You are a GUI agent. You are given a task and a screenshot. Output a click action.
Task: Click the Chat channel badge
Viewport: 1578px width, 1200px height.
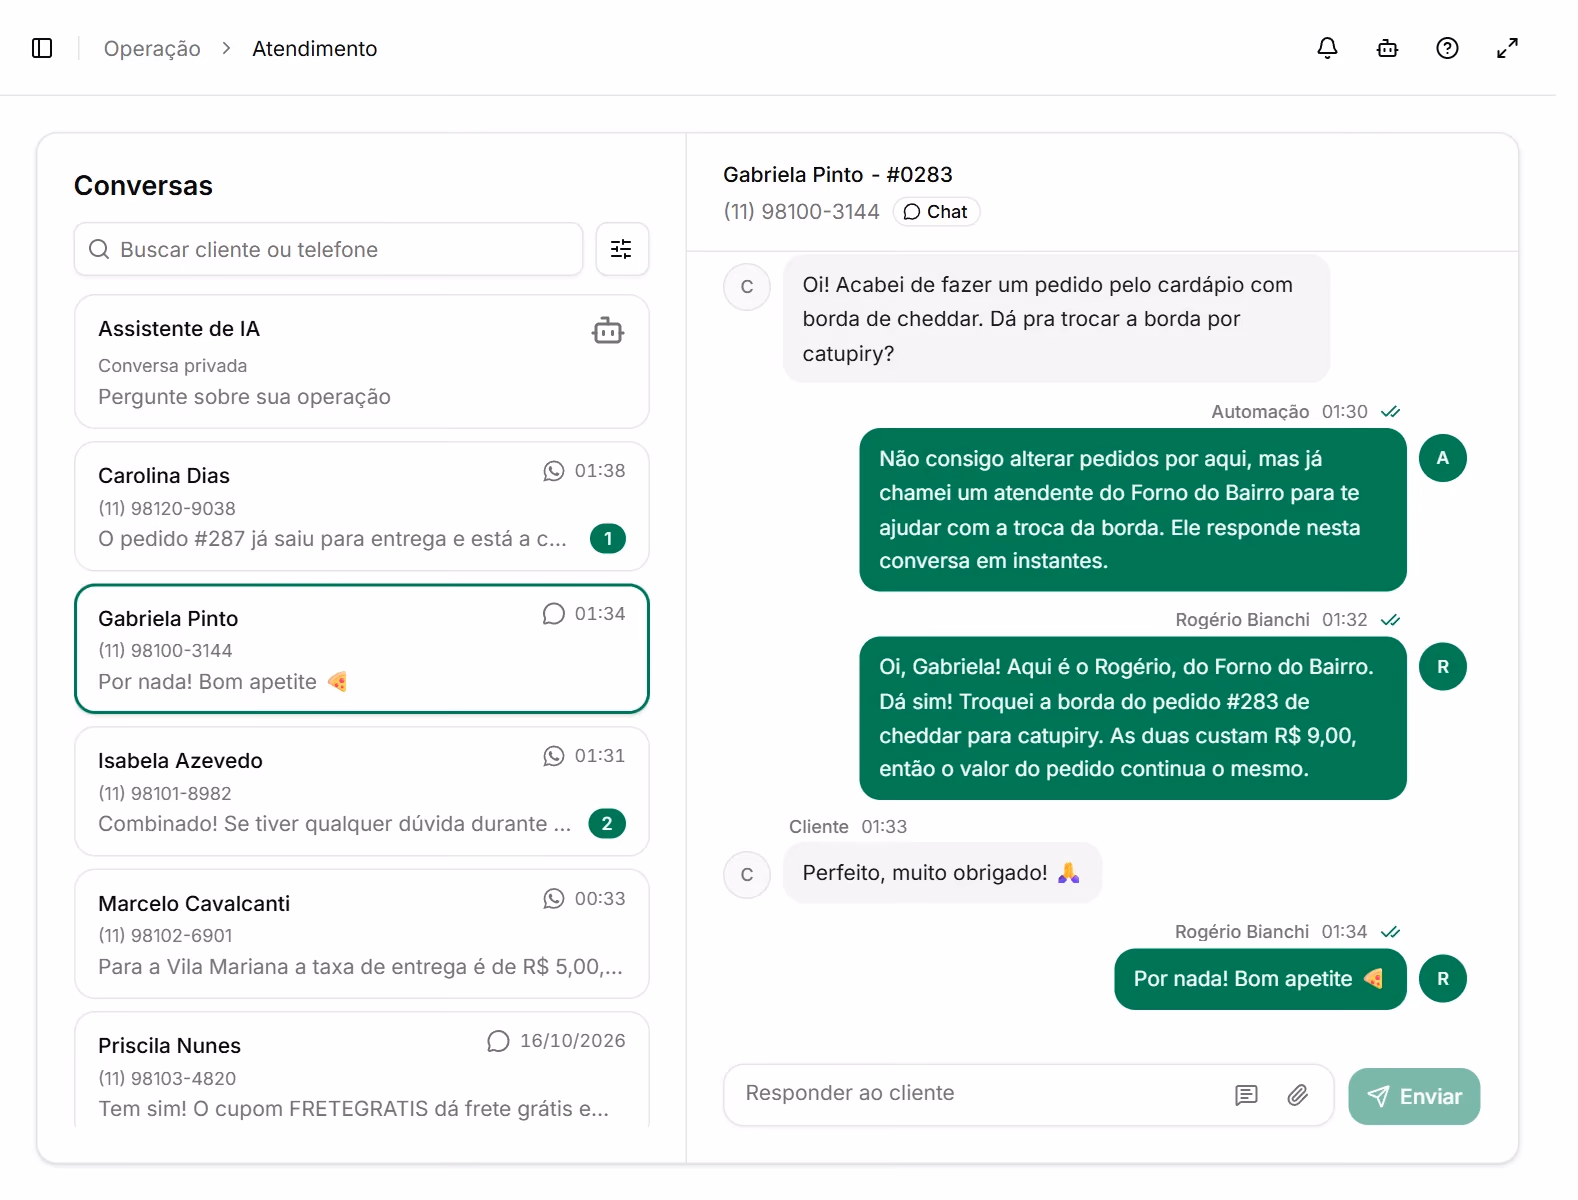[936, 212]
